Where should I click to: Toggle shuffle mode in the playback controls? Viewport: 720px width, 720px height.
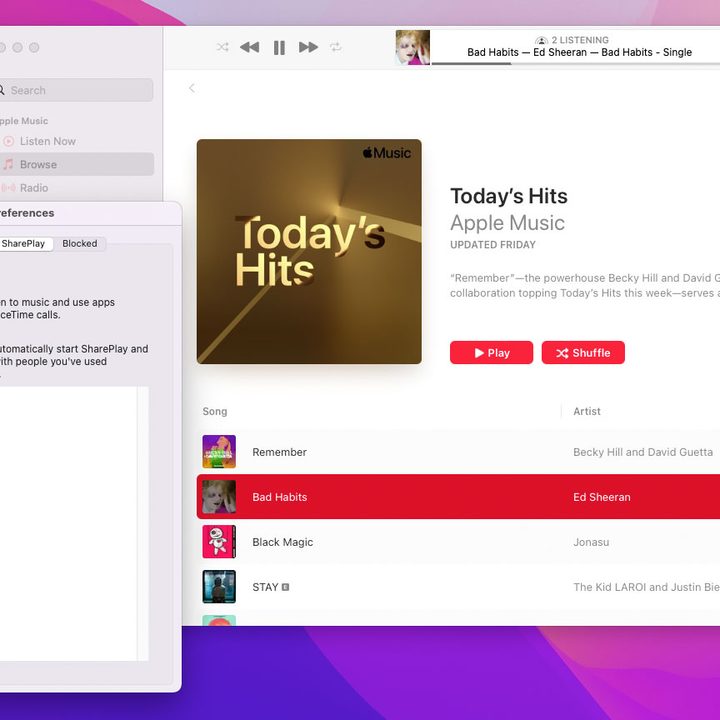(223, 47)
